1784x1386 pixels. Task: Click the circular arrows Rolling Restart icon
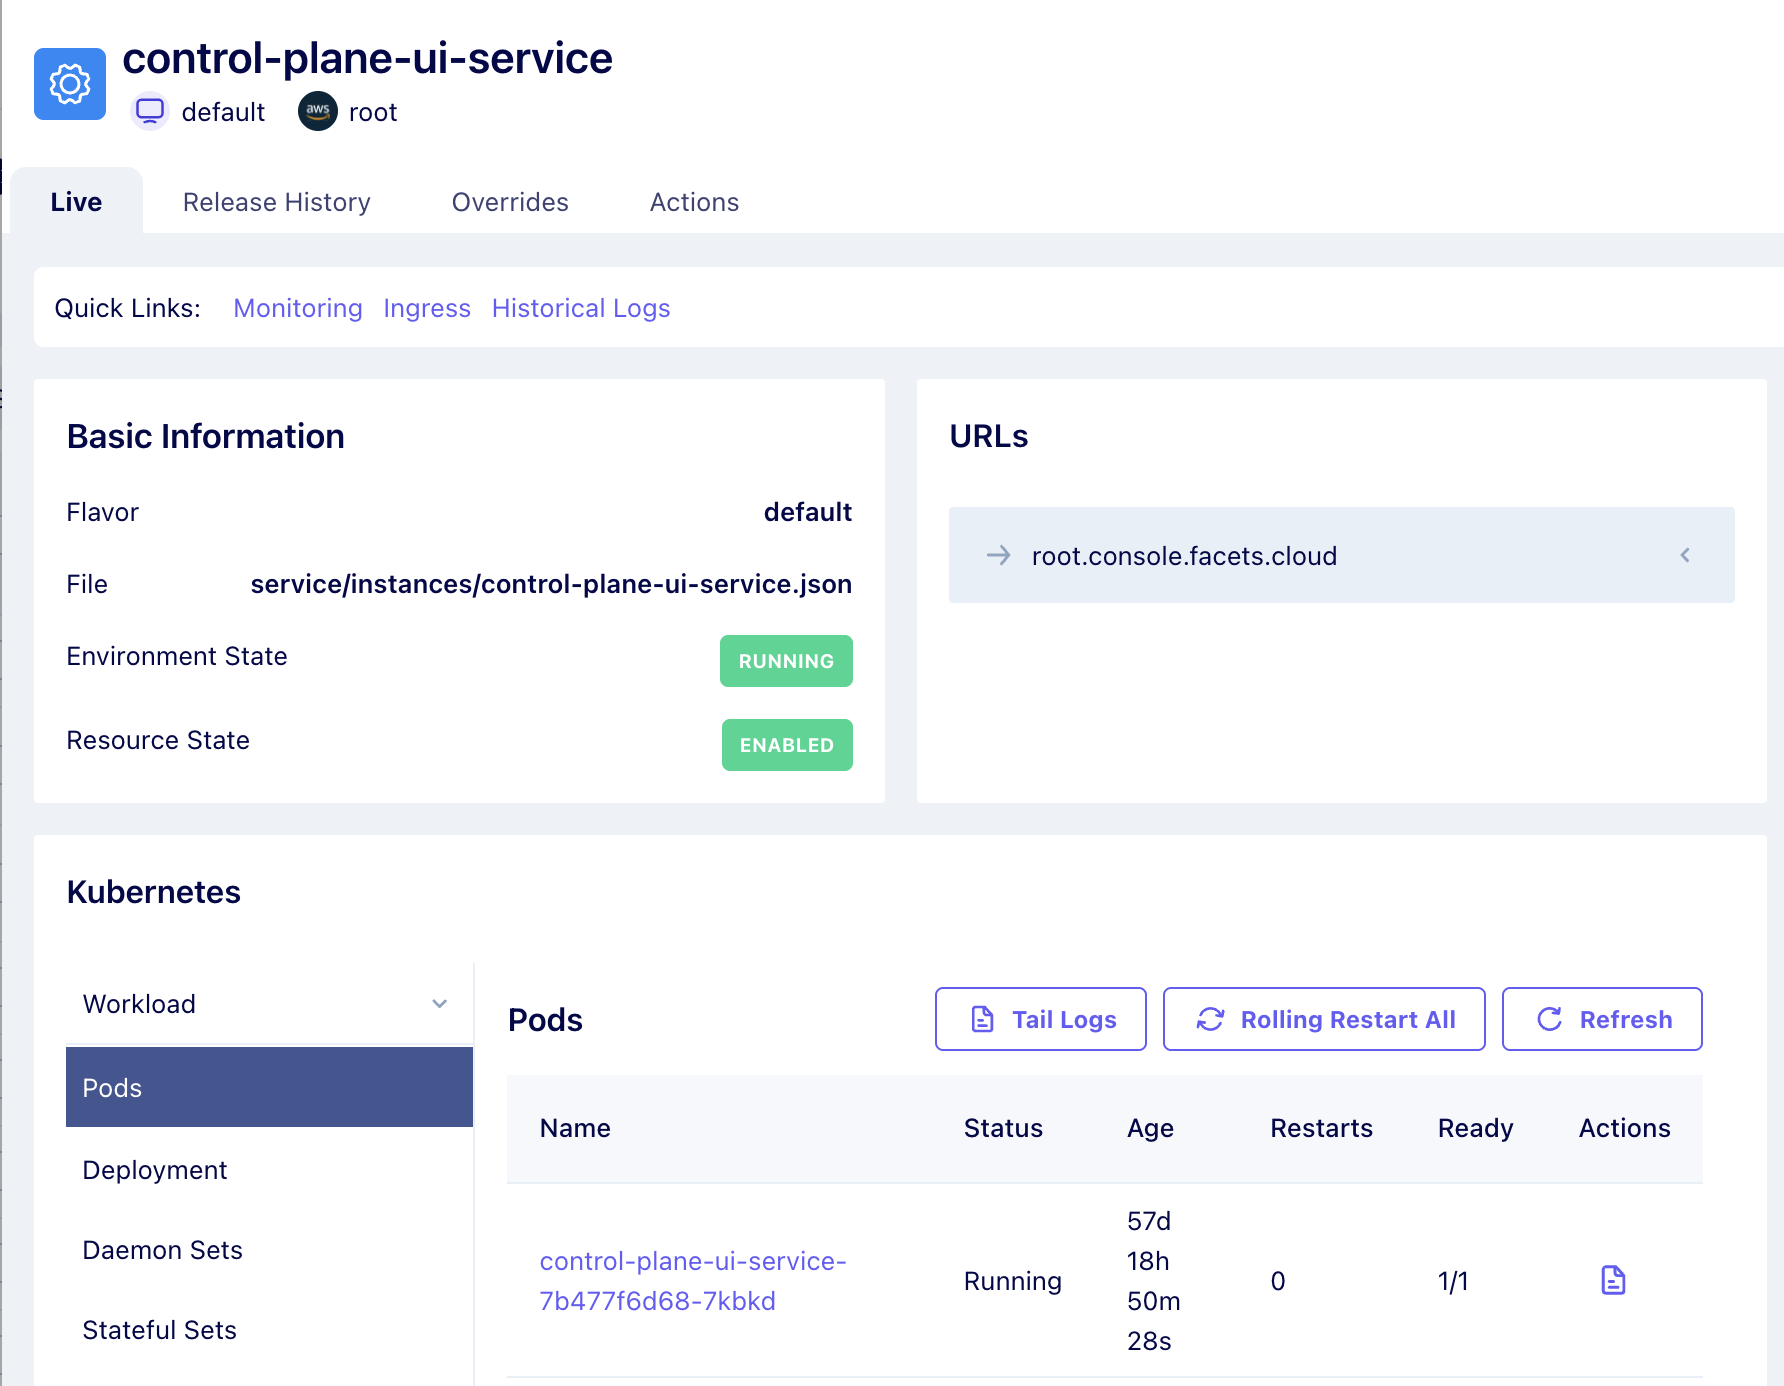click(x=1210, y=1019)
